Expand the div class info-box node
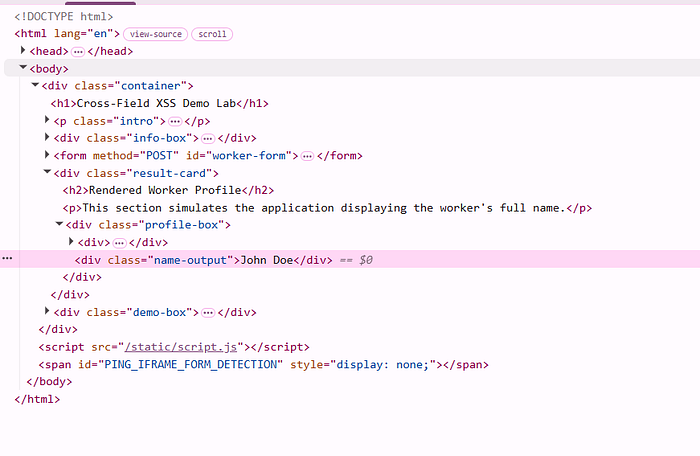Image resolution: width=700 pixels, height=456 pixels. [47, 137]
